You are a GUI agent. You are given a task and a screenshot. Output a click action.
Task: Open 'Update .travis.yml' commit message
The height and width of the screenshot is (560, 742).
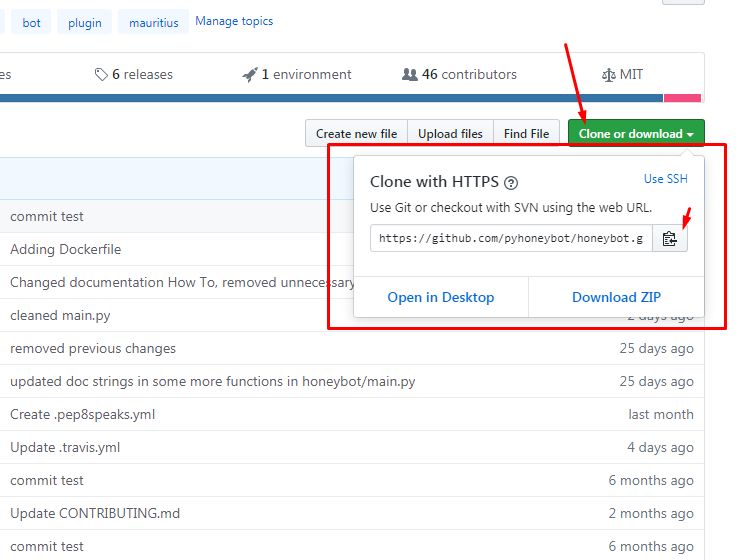65,447
